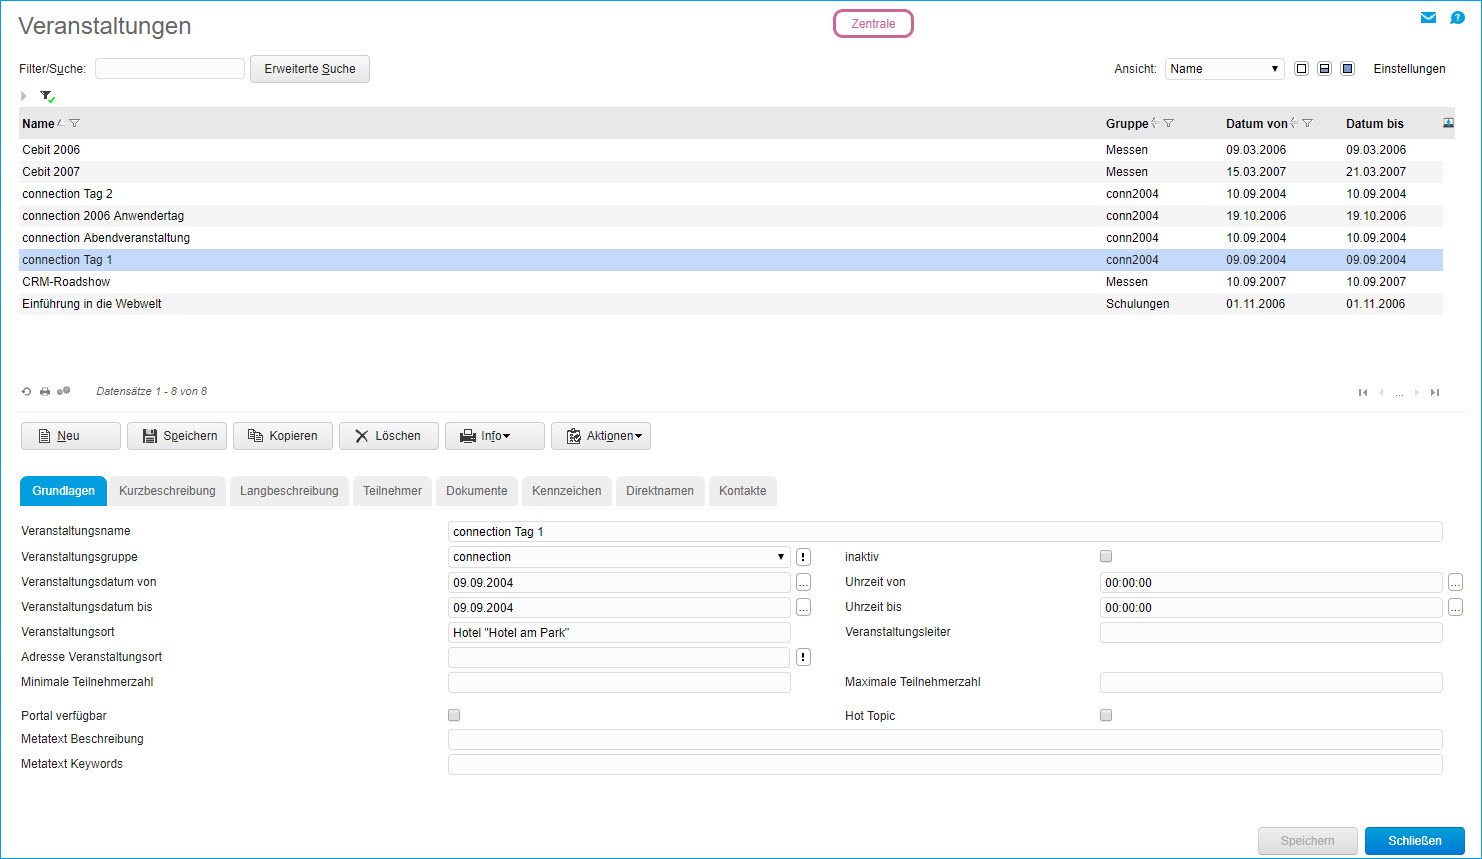Open time picker for Uhrzeit von
Image resolution: width=1482 pixels, height=859 pixels.
(x=1455, y=582)
